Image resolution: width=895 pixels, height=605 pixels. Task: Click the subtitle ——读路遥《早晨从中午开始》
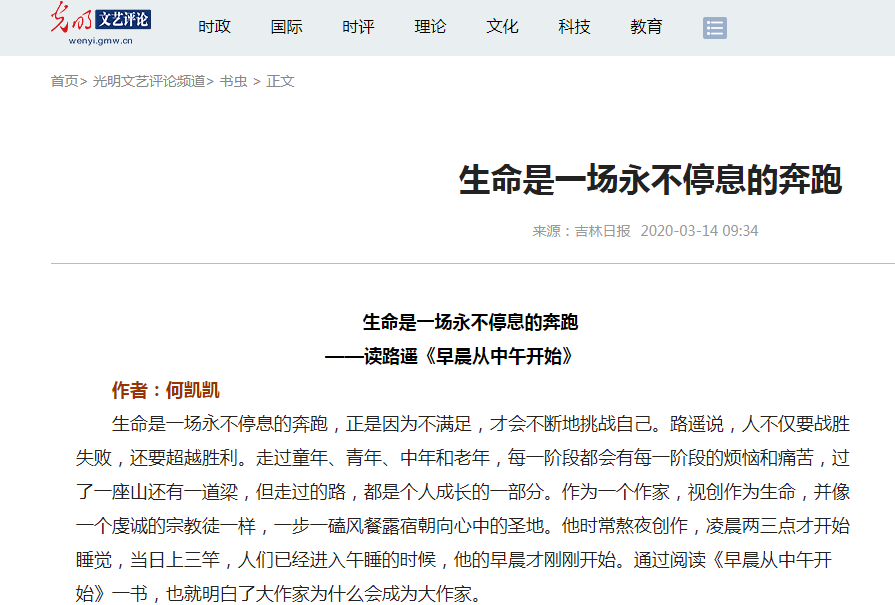pyautogui.click(x=448, y=357)
